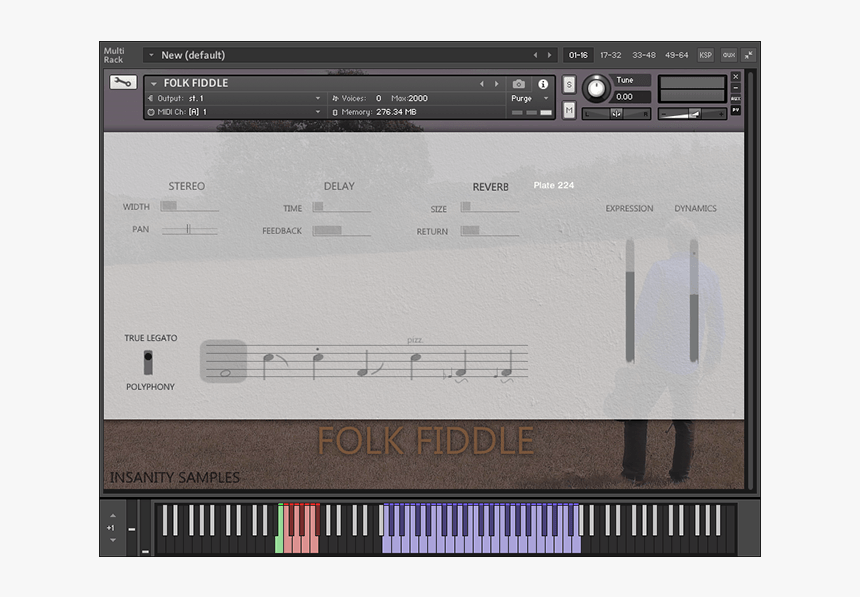Choose reverb type Plate 224
The height and width of the screenshot is (597, 860).
coord(553,185)
